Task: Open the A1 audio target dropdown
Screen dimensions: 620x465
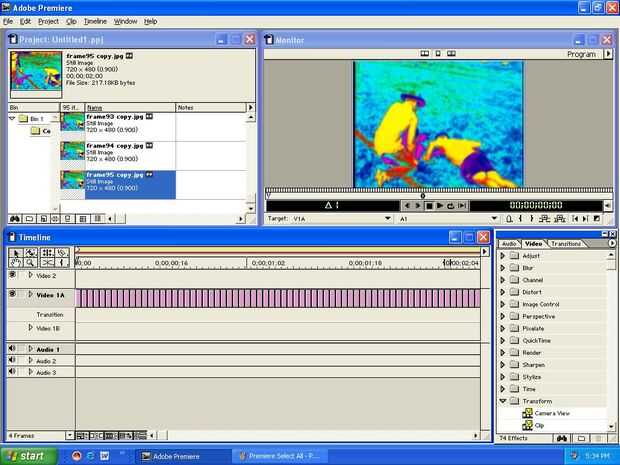Action: pyautogui.click(x=494, y=218)
